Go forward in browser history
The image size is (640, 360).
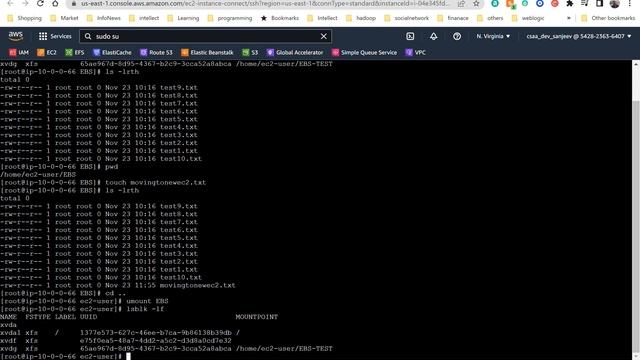25,4
